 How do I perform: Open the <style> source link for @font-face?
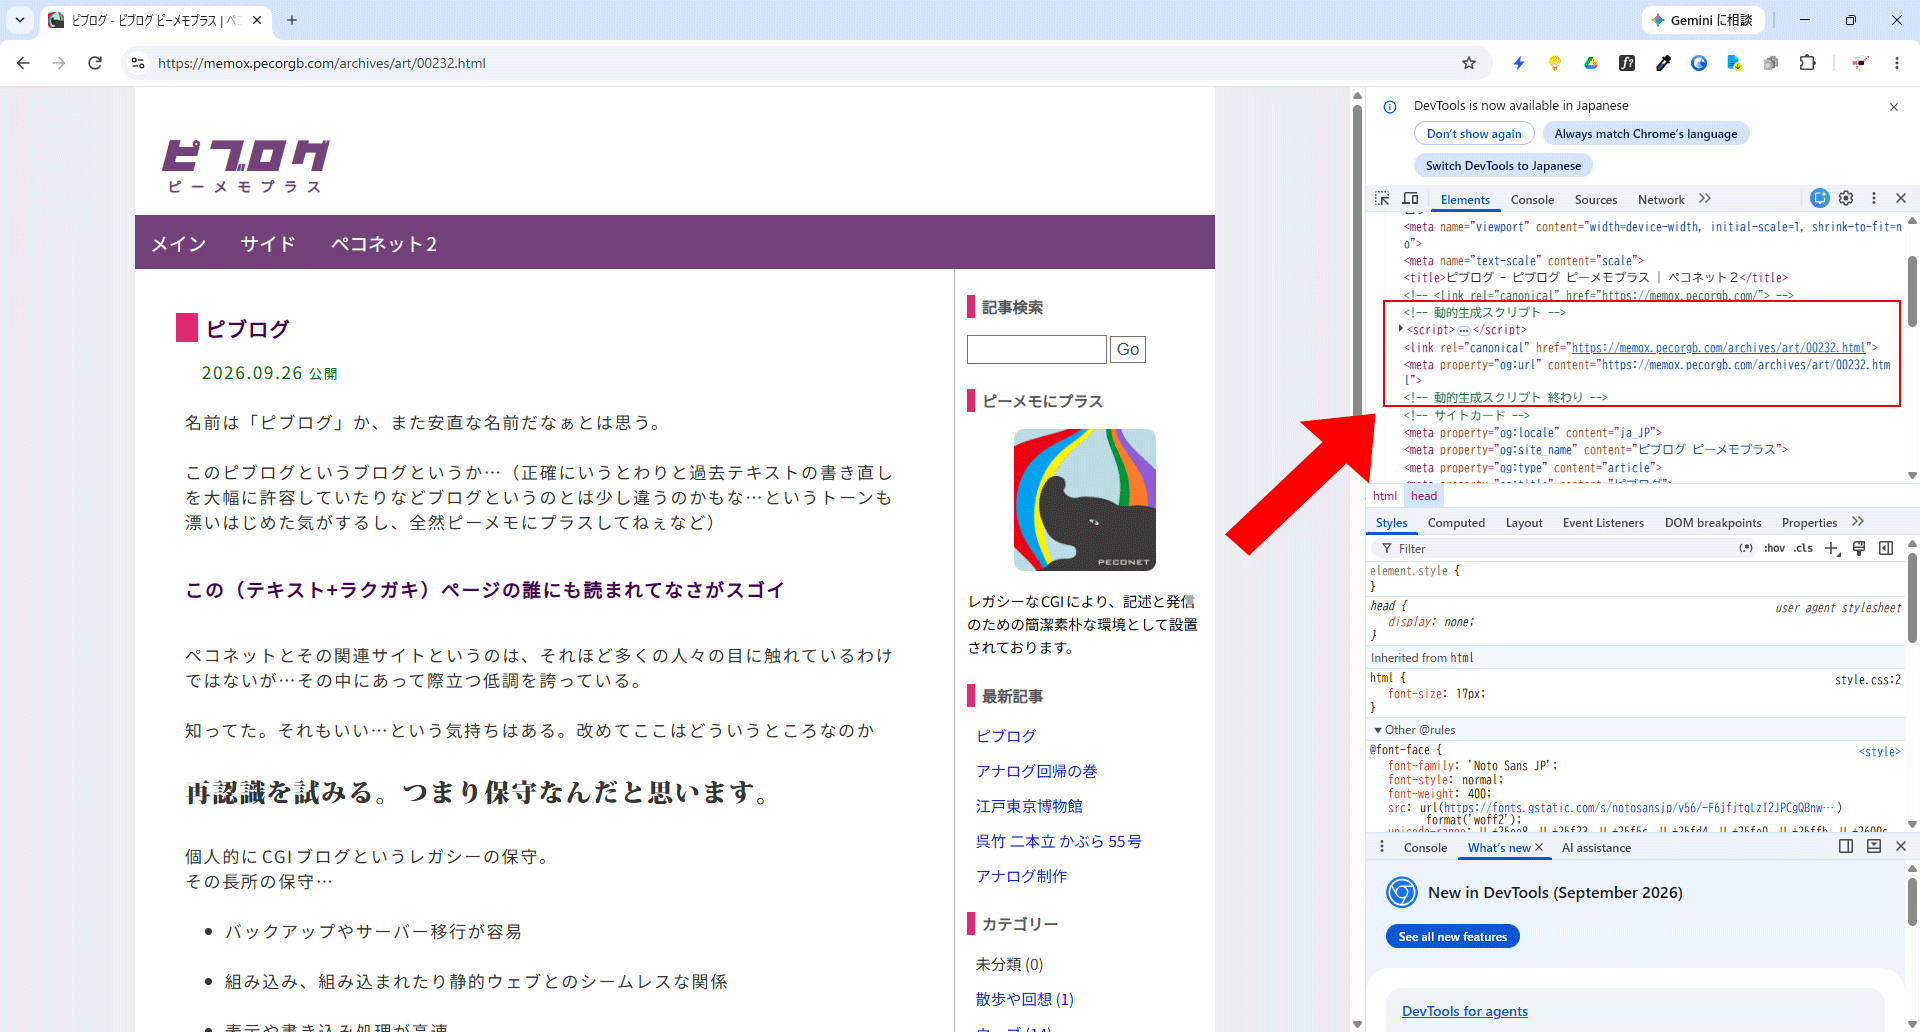pyautogui.click(x=1880, y=752)
